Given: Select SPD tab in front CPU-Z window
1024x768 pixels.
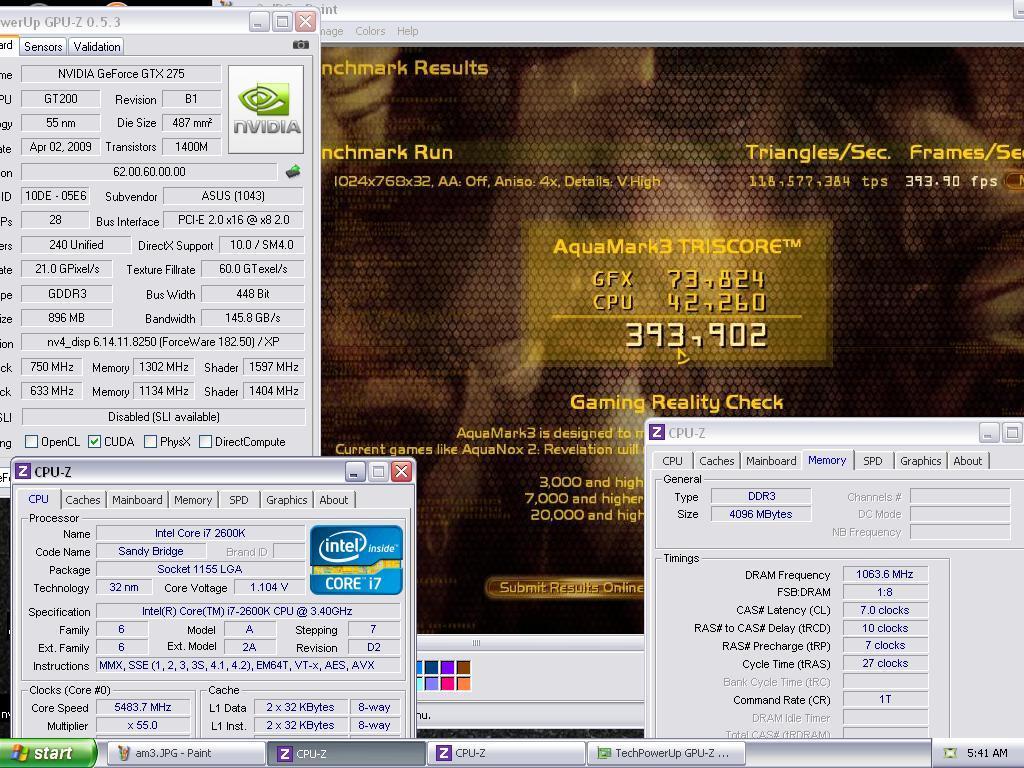Looking at the screenshot, I should point(238,500).
